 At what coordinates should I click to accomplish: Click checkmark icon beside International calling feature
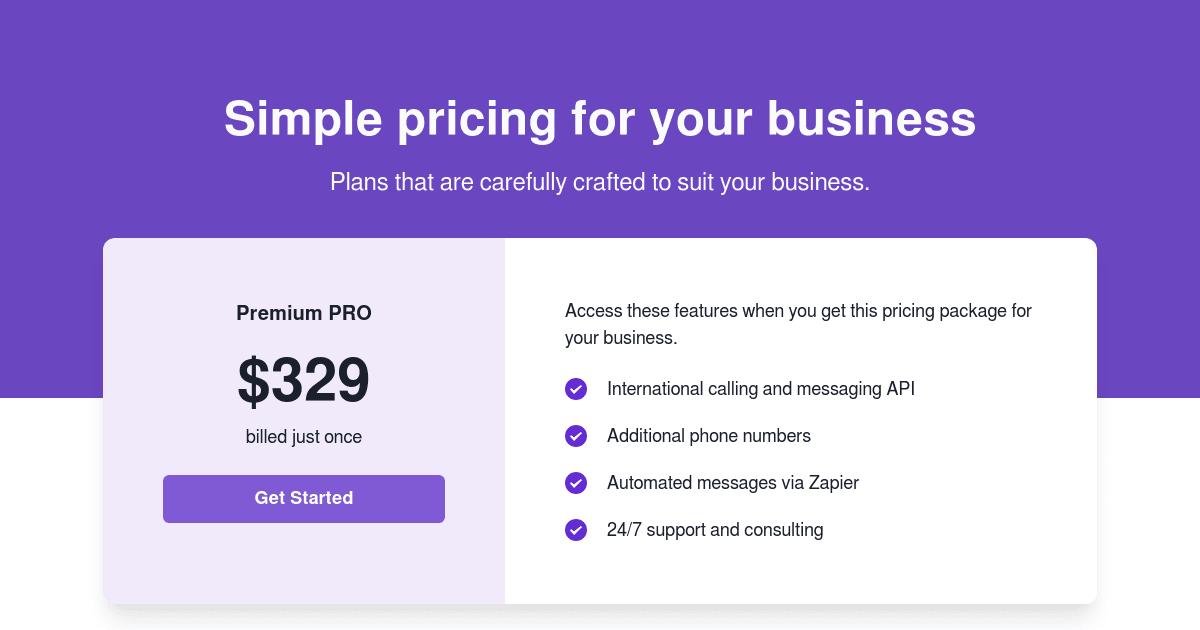pyautogui.click(x=576, y=389)
